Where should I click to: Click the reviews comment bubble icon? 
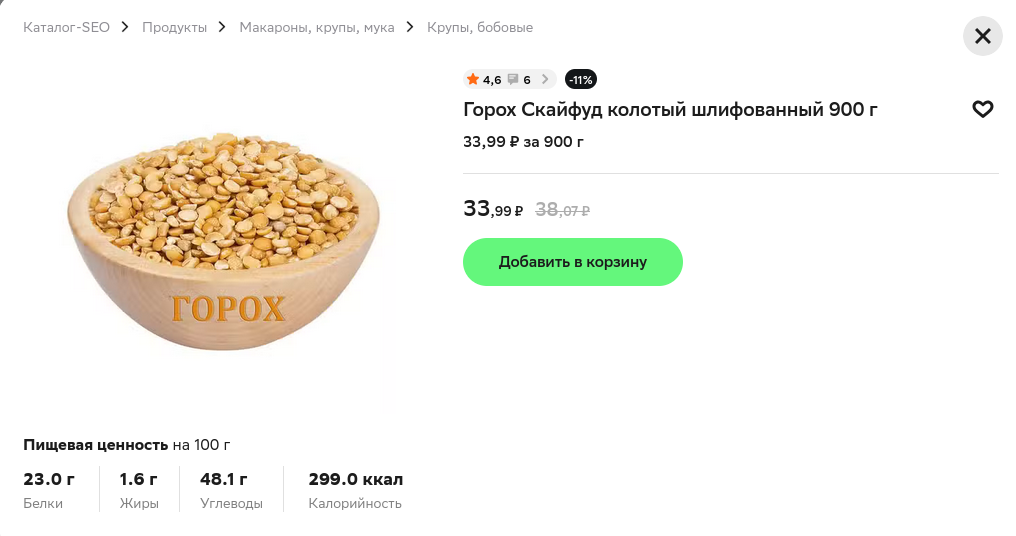pos(513,80)
